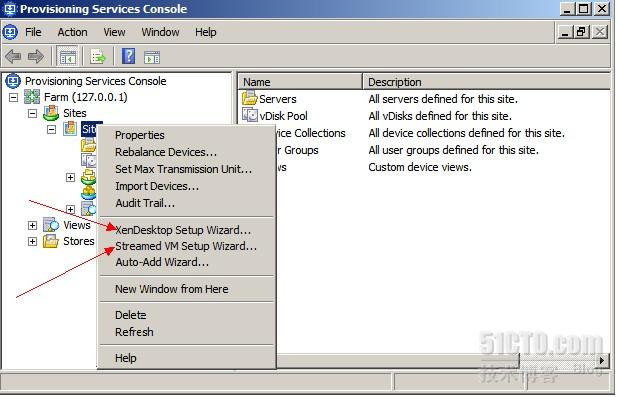Screen dimensions: 617x397
Task: Select Provisioning Services Console root label
Action: tap(96, 81)
